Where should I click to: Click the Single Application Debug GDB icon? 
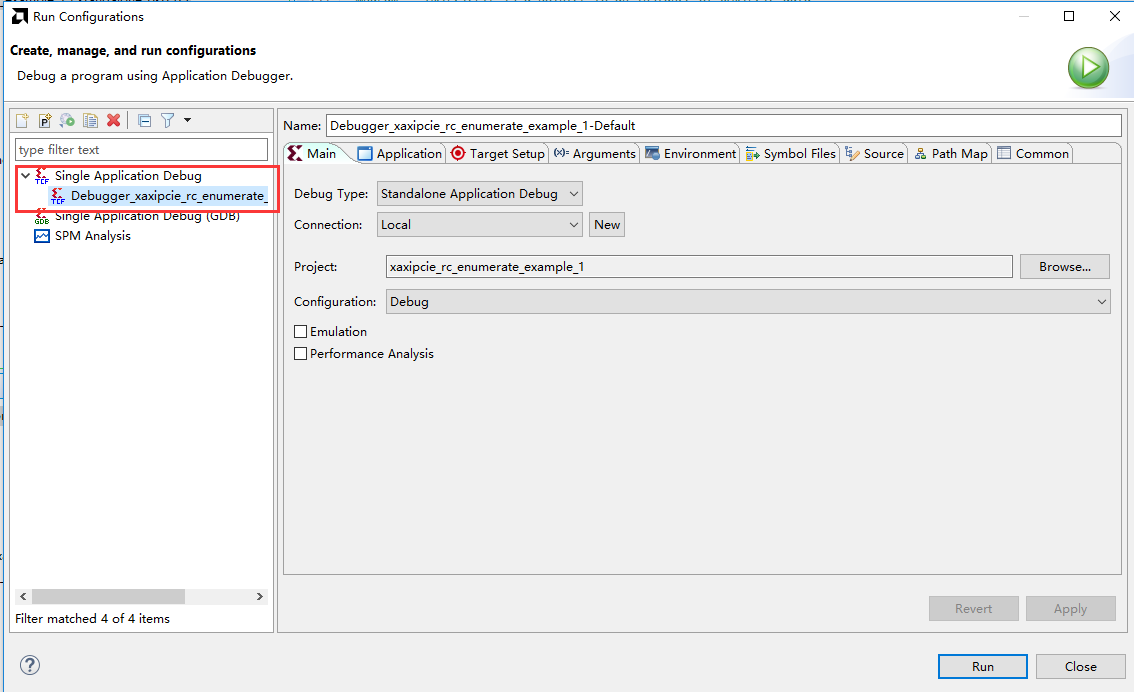(42, 216)
